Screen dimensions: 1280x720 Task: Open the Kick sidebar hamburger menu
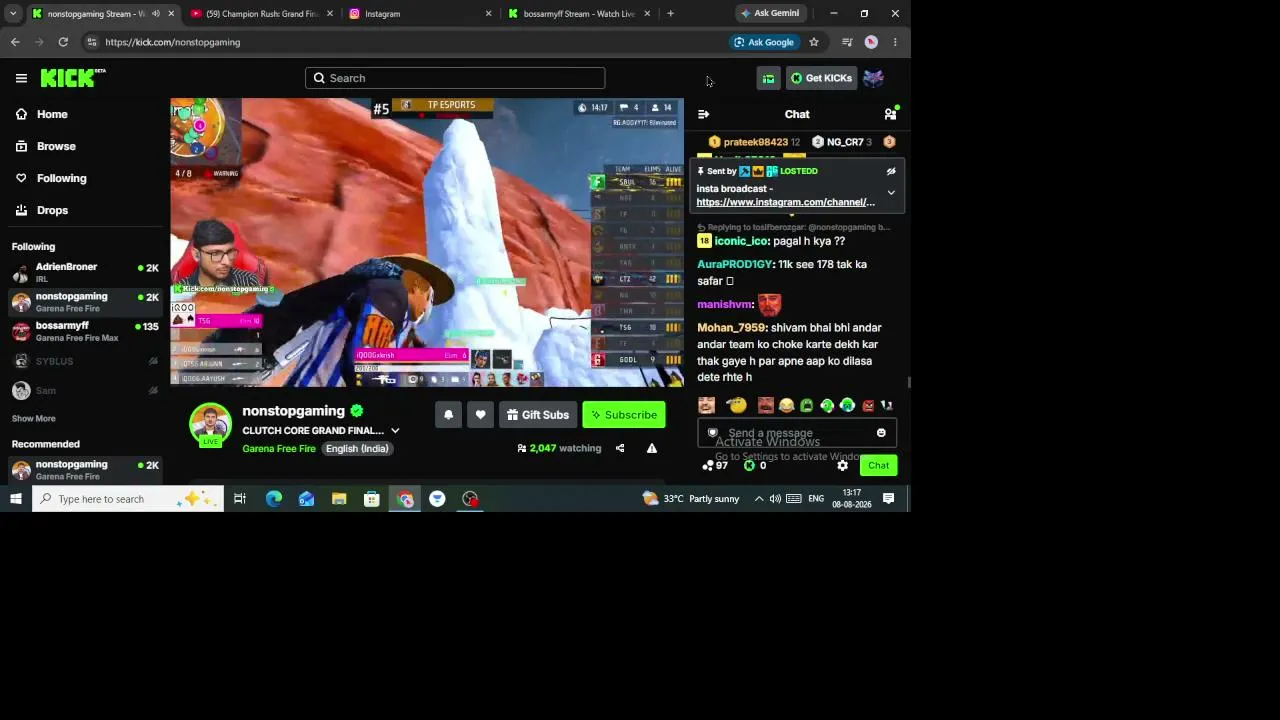tap(21, 78)
